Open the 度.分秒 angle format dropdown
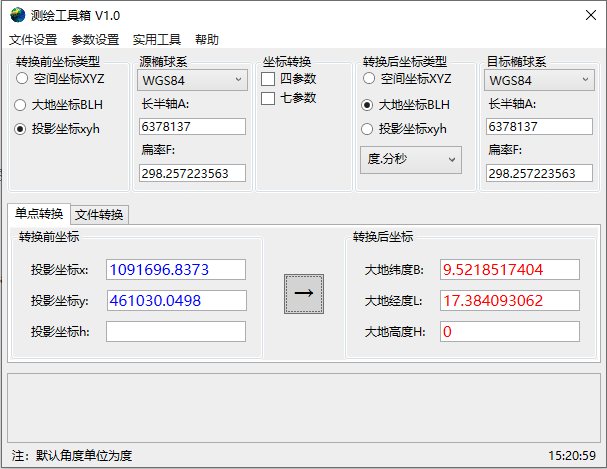 click(x=411, y=159)
